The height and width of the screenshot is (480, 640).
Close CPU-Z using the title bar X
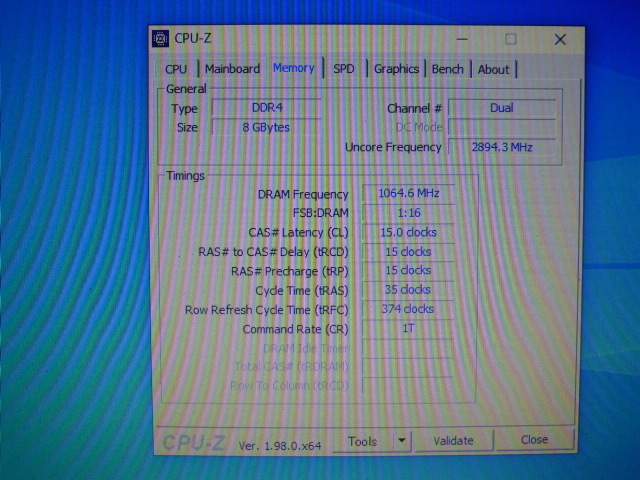point(560,40)
